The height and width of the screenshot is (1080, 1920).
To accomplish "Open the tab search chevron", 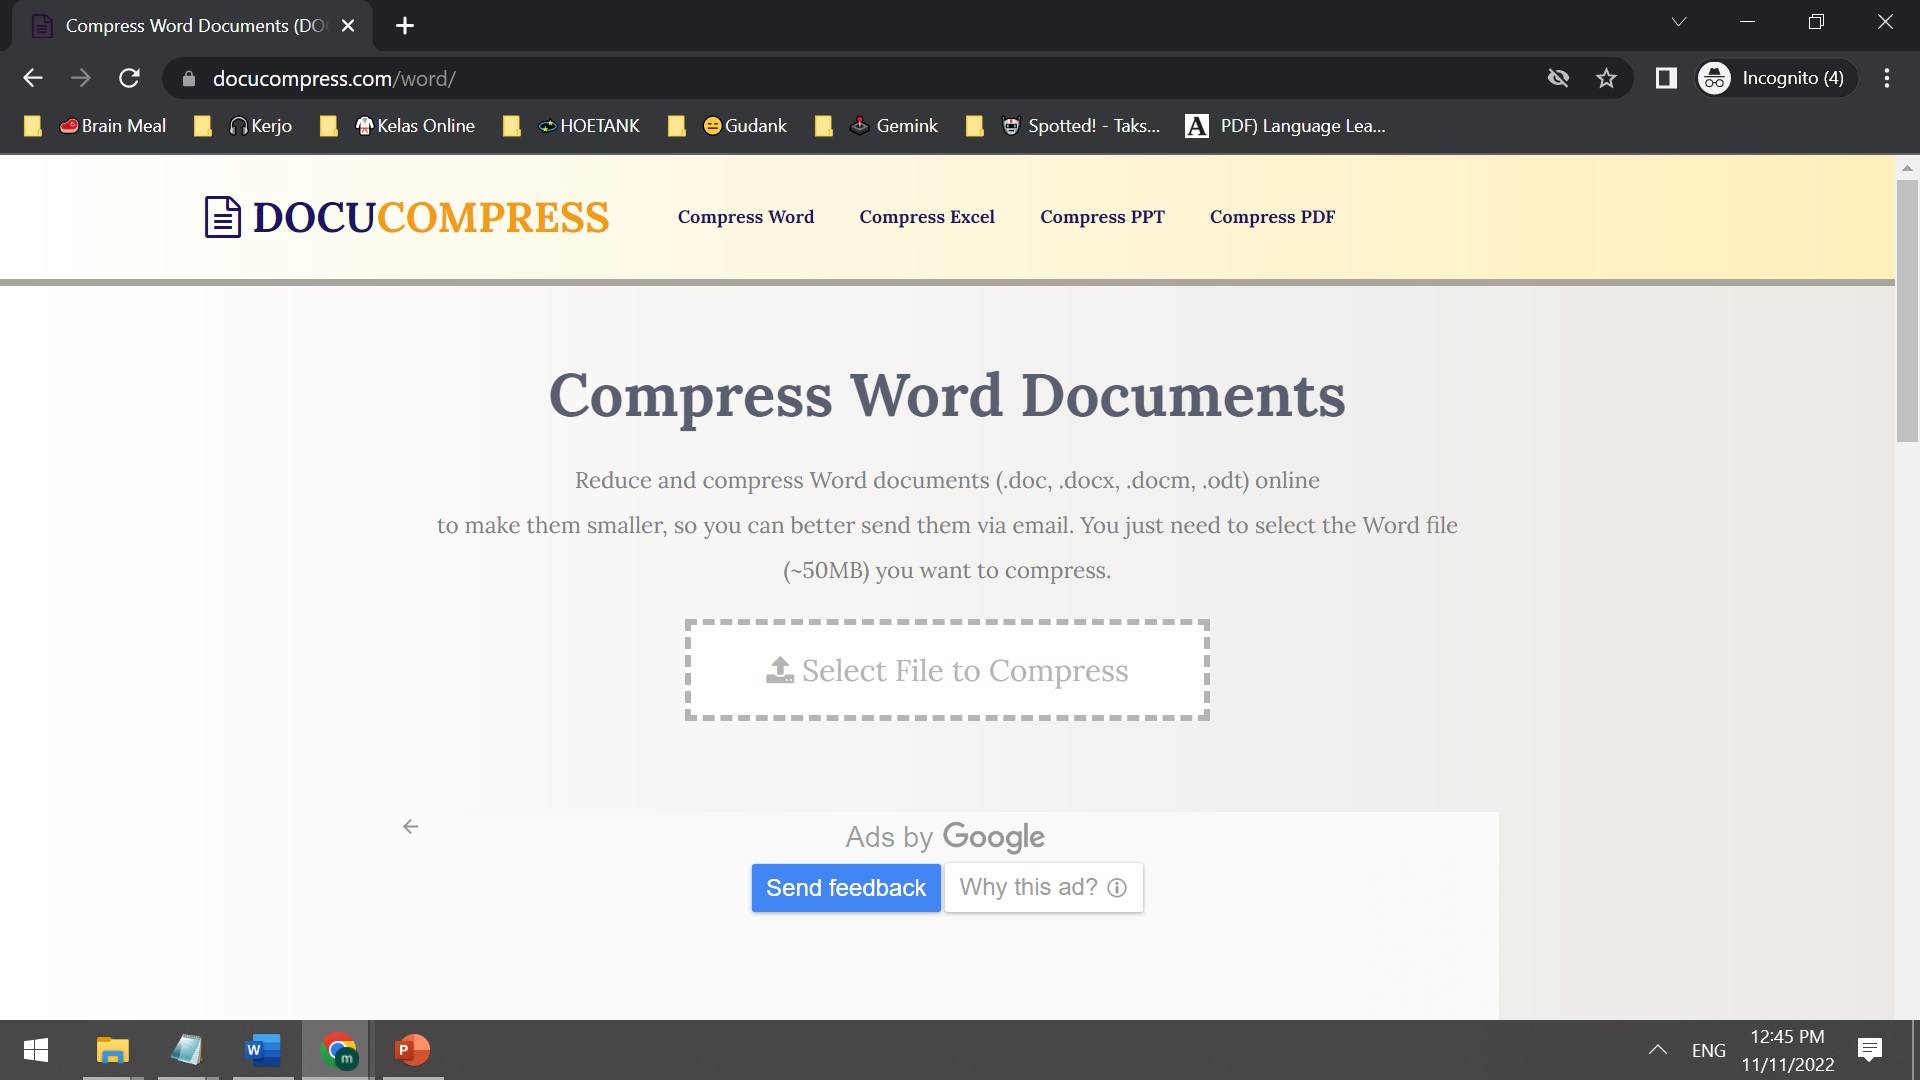I will (x=1678, y=21).
